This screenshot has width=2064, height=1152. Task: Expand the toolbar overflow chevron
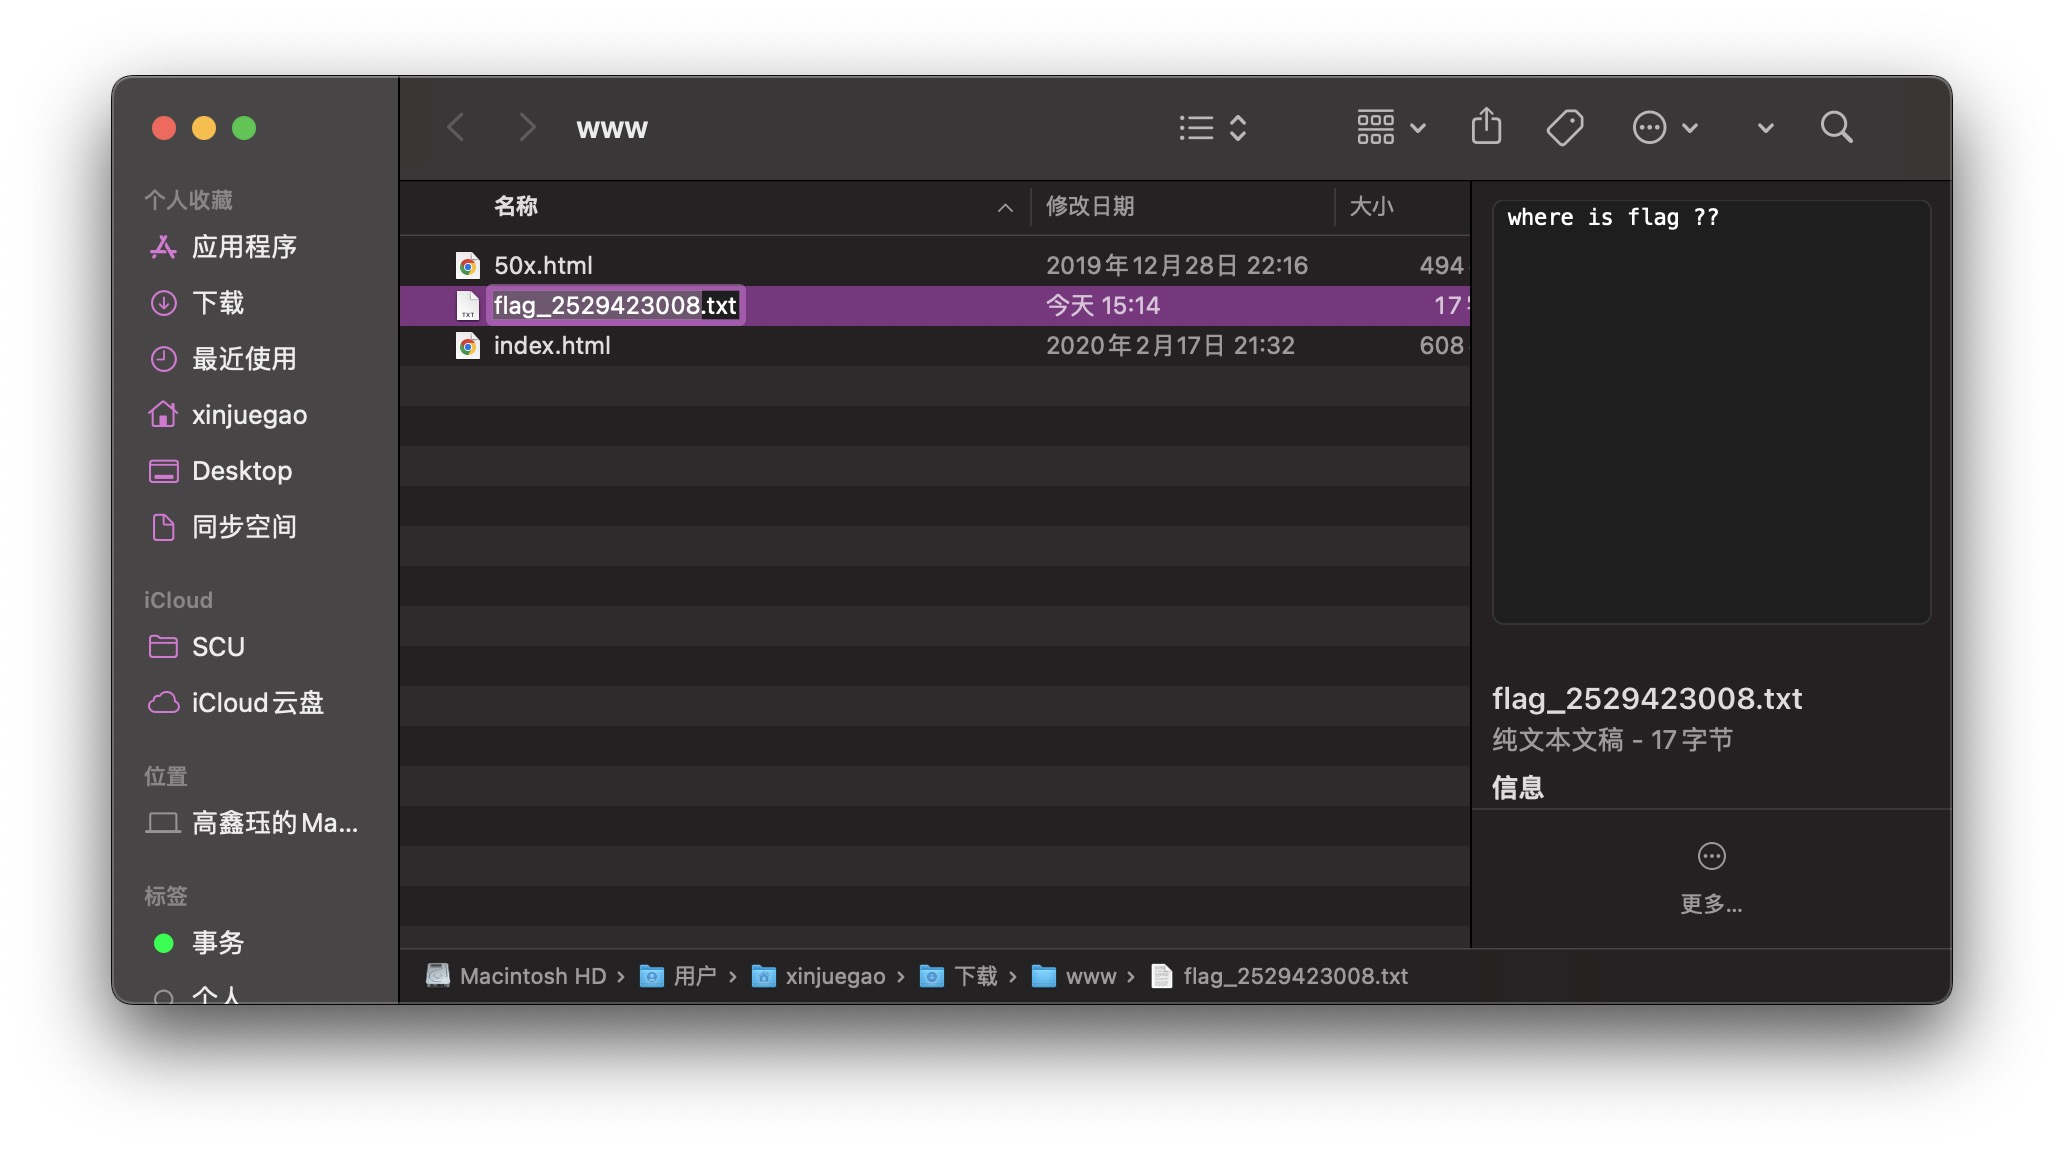pyautogui.click(x=1765, y=127)
